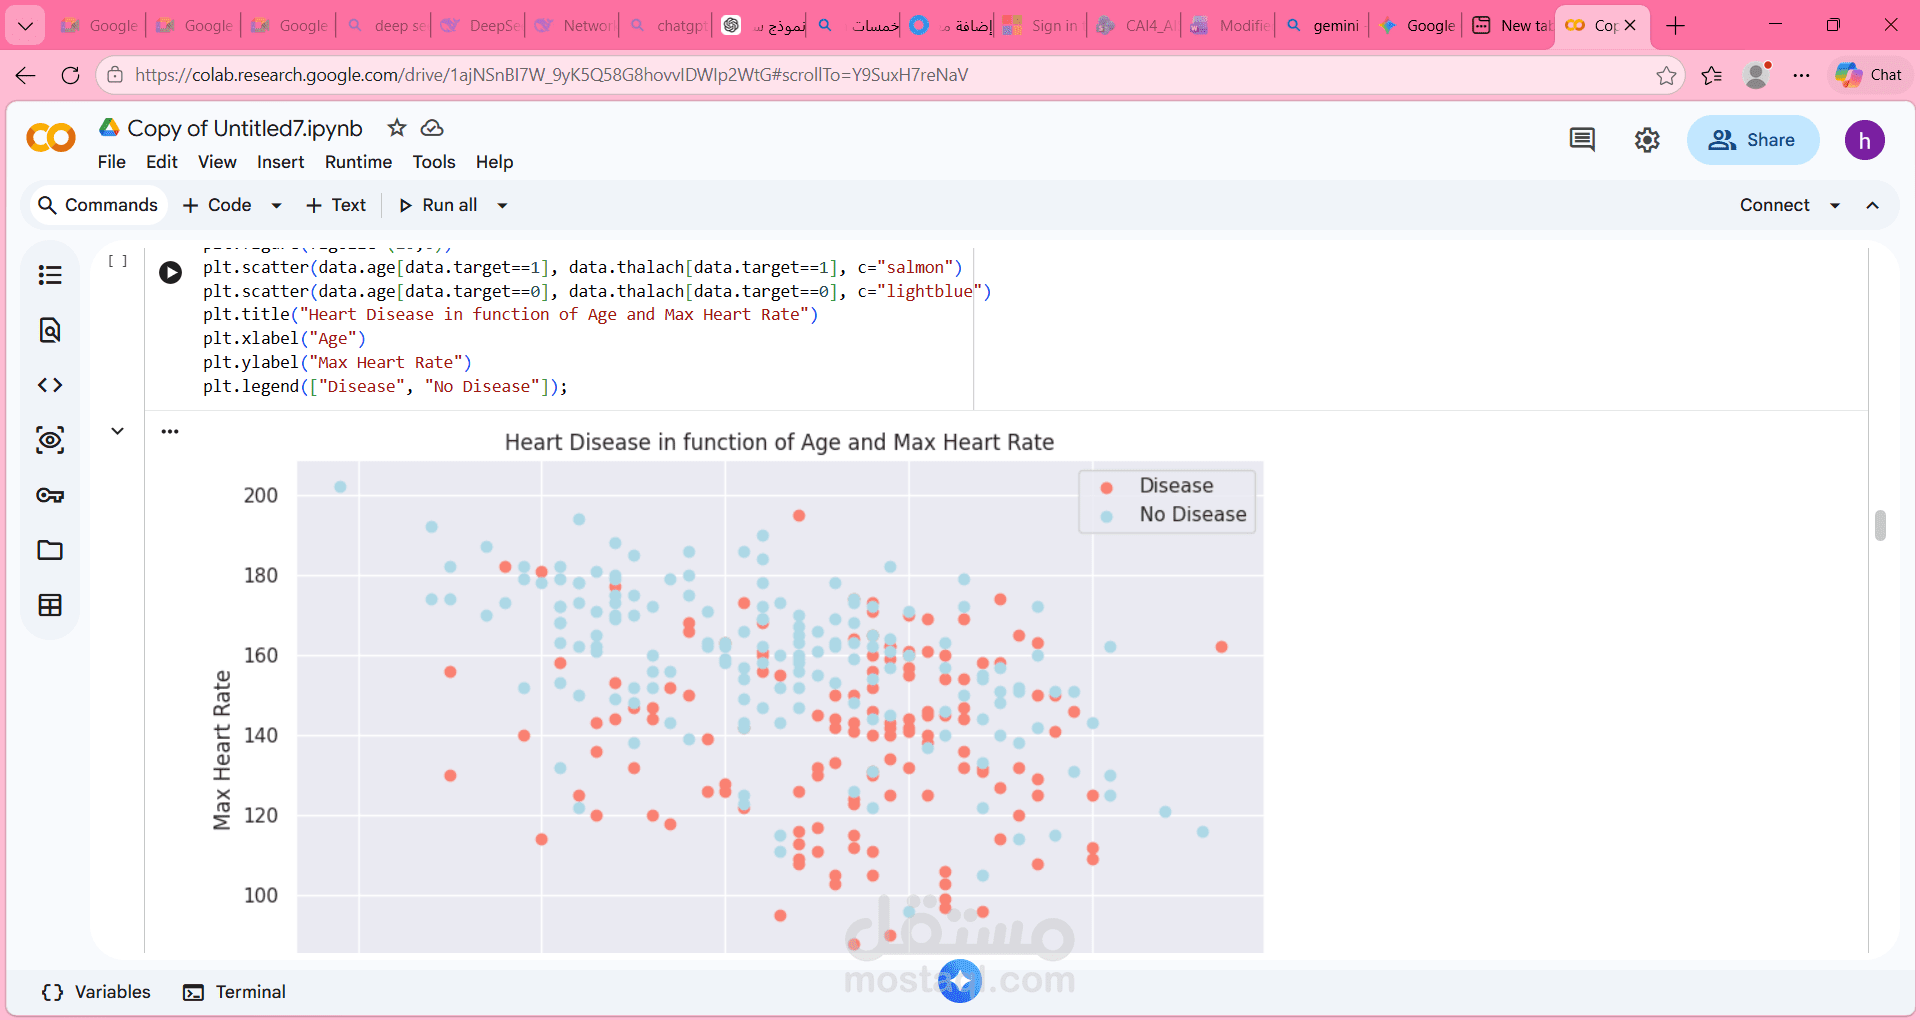Open the Secrets panel using the key icon

click(x=50, y=495)
